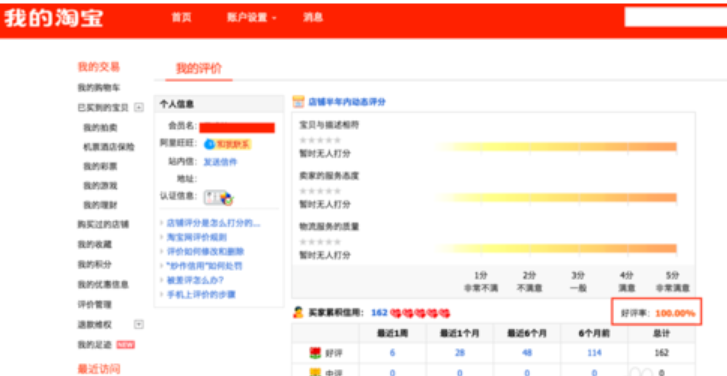Click the 1分 非常不满 scale label
The width and height of the screenshot is (727, 376).
[x=481, y=281]
